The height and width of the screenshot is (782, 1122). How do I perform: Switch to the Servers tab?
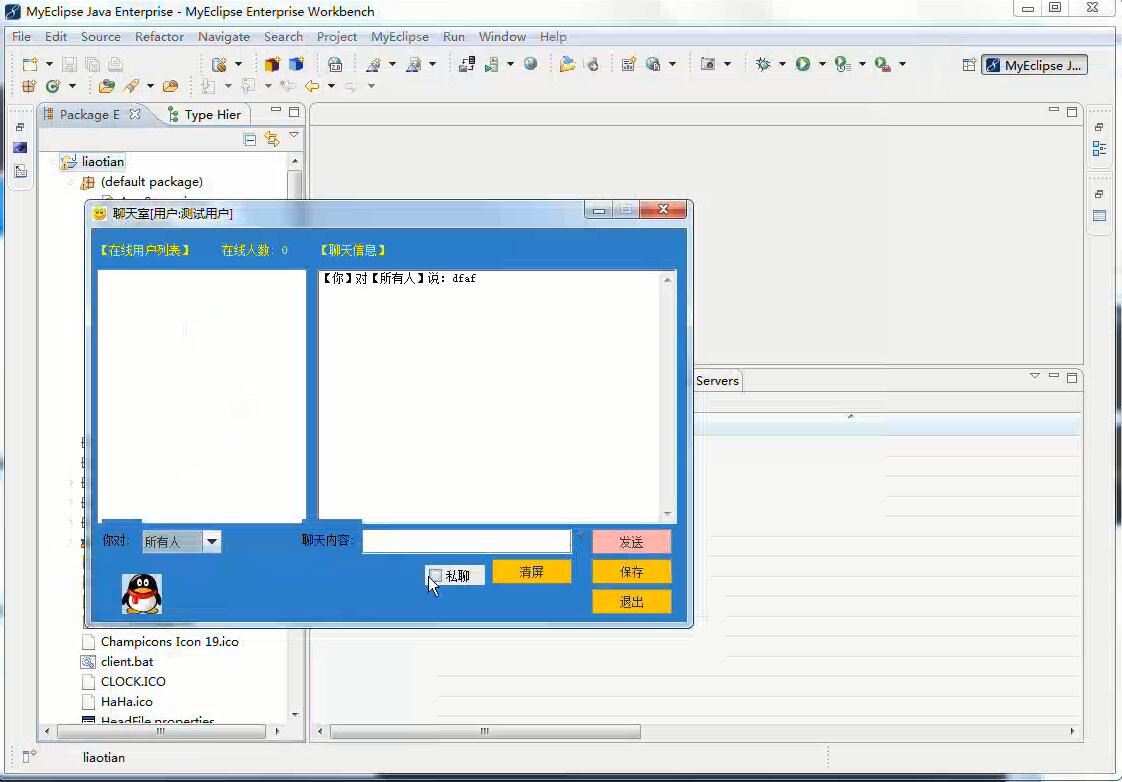(x=717, y=381)
